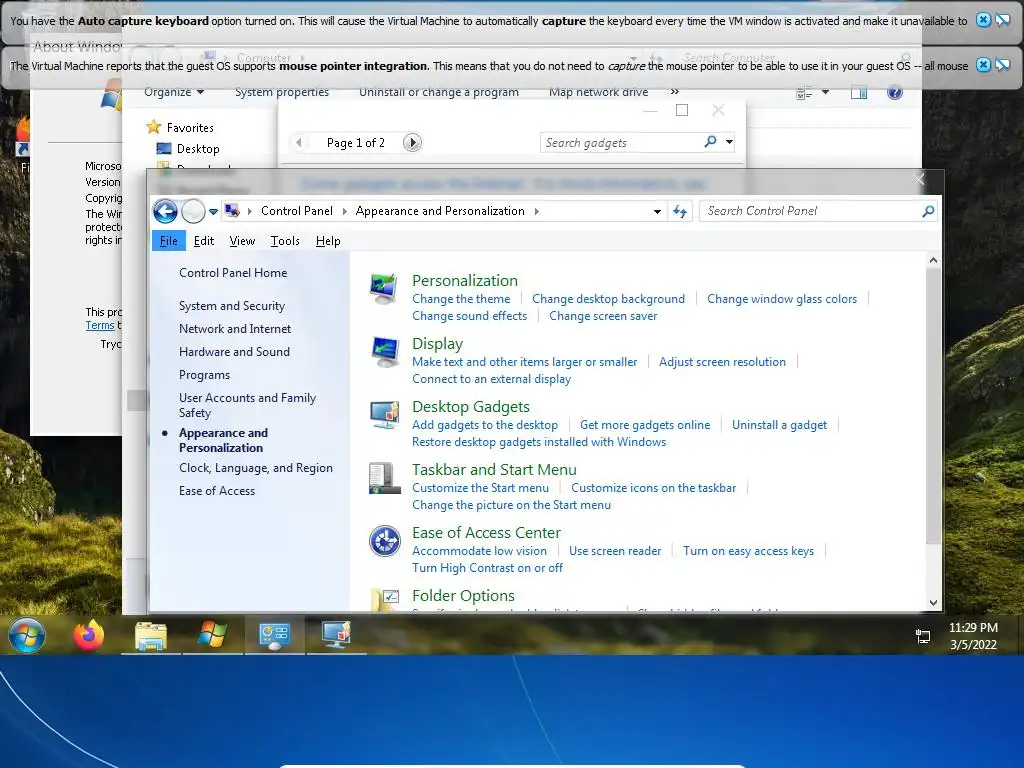Click the Ease of Access Center icon
1024x768 pixels.
click(385, 541)
